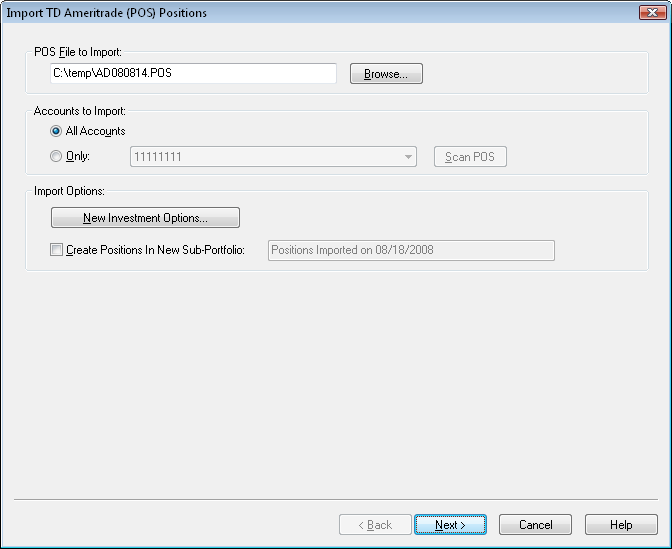Open New Investment Options
The height and width of the screenshot is (549, 672).
point(145,218)
